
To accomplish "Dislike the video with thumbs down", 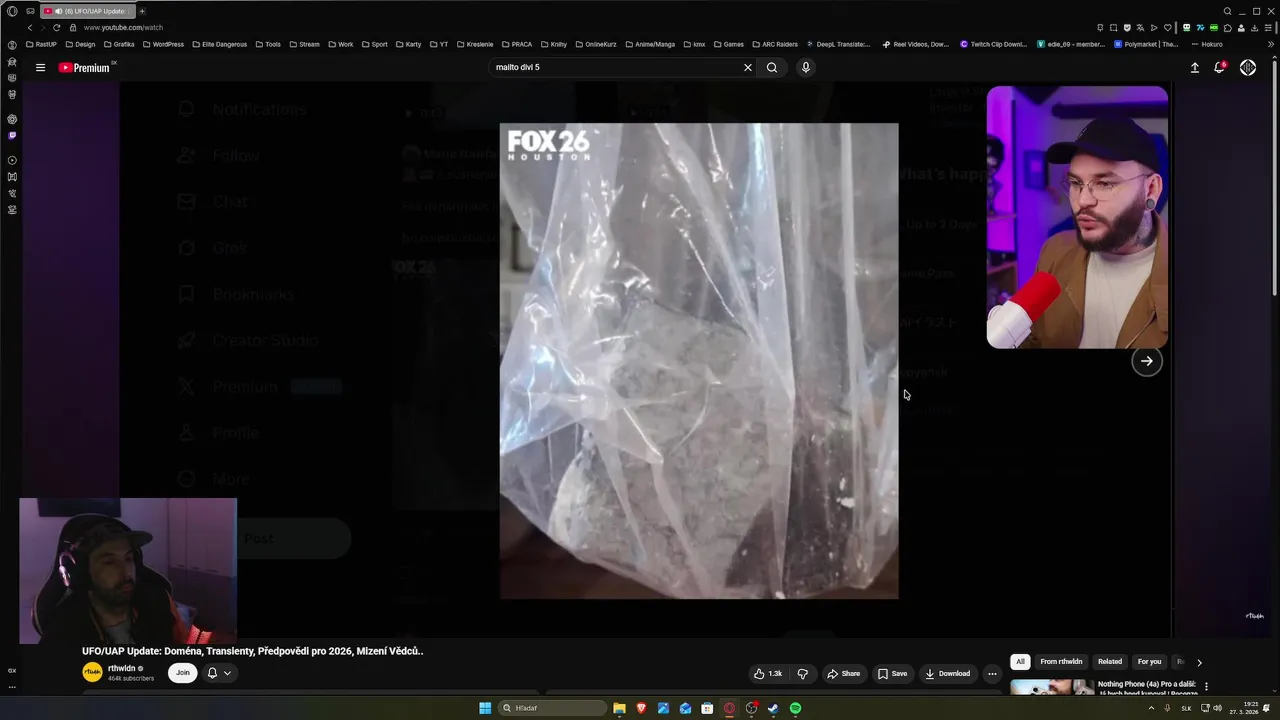I will click(802, 674).
